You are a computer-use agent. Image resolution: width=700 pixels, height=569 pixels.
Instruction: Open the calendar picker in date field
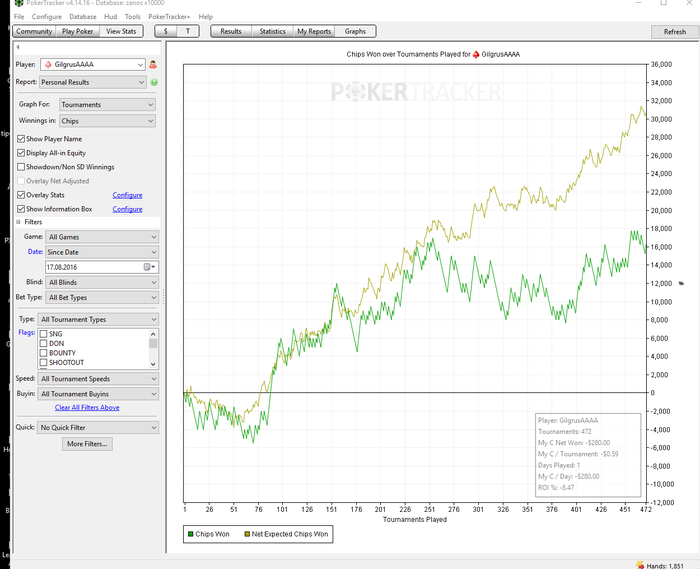[147, 267]
